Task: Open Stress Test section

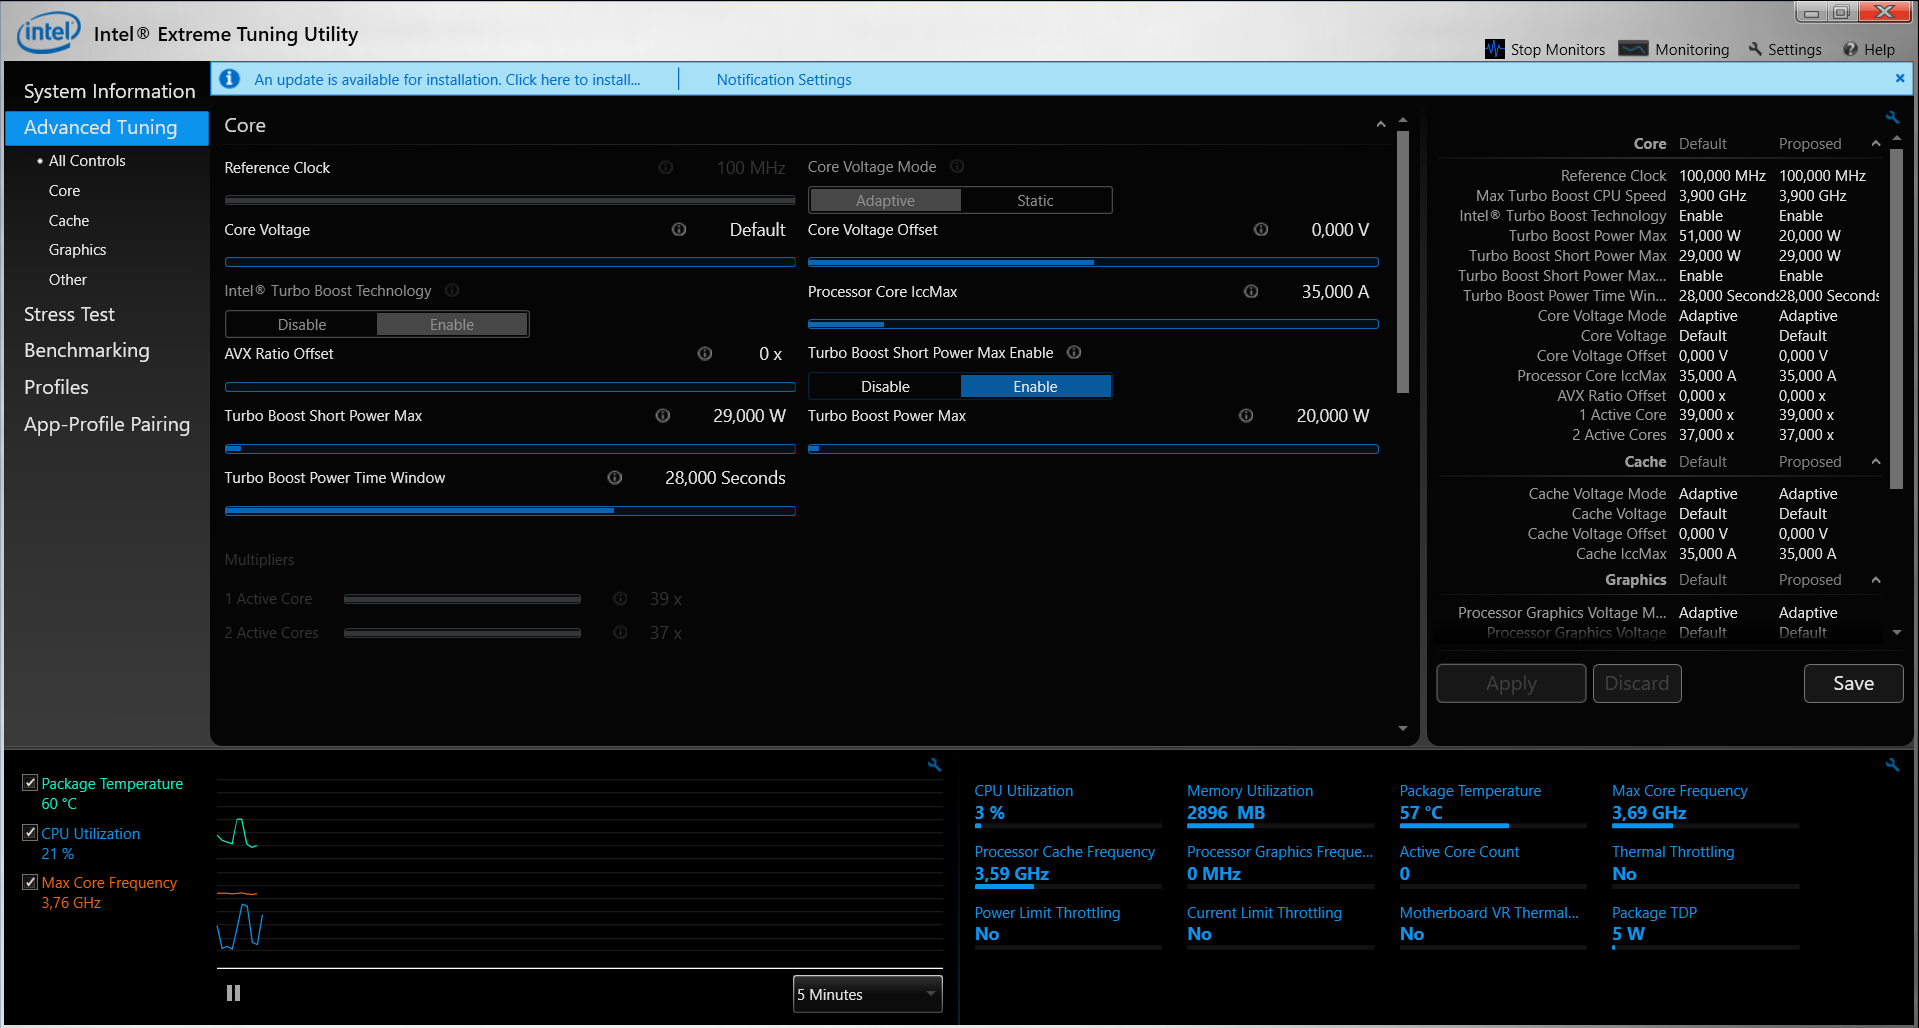Action: pos(69,314)
